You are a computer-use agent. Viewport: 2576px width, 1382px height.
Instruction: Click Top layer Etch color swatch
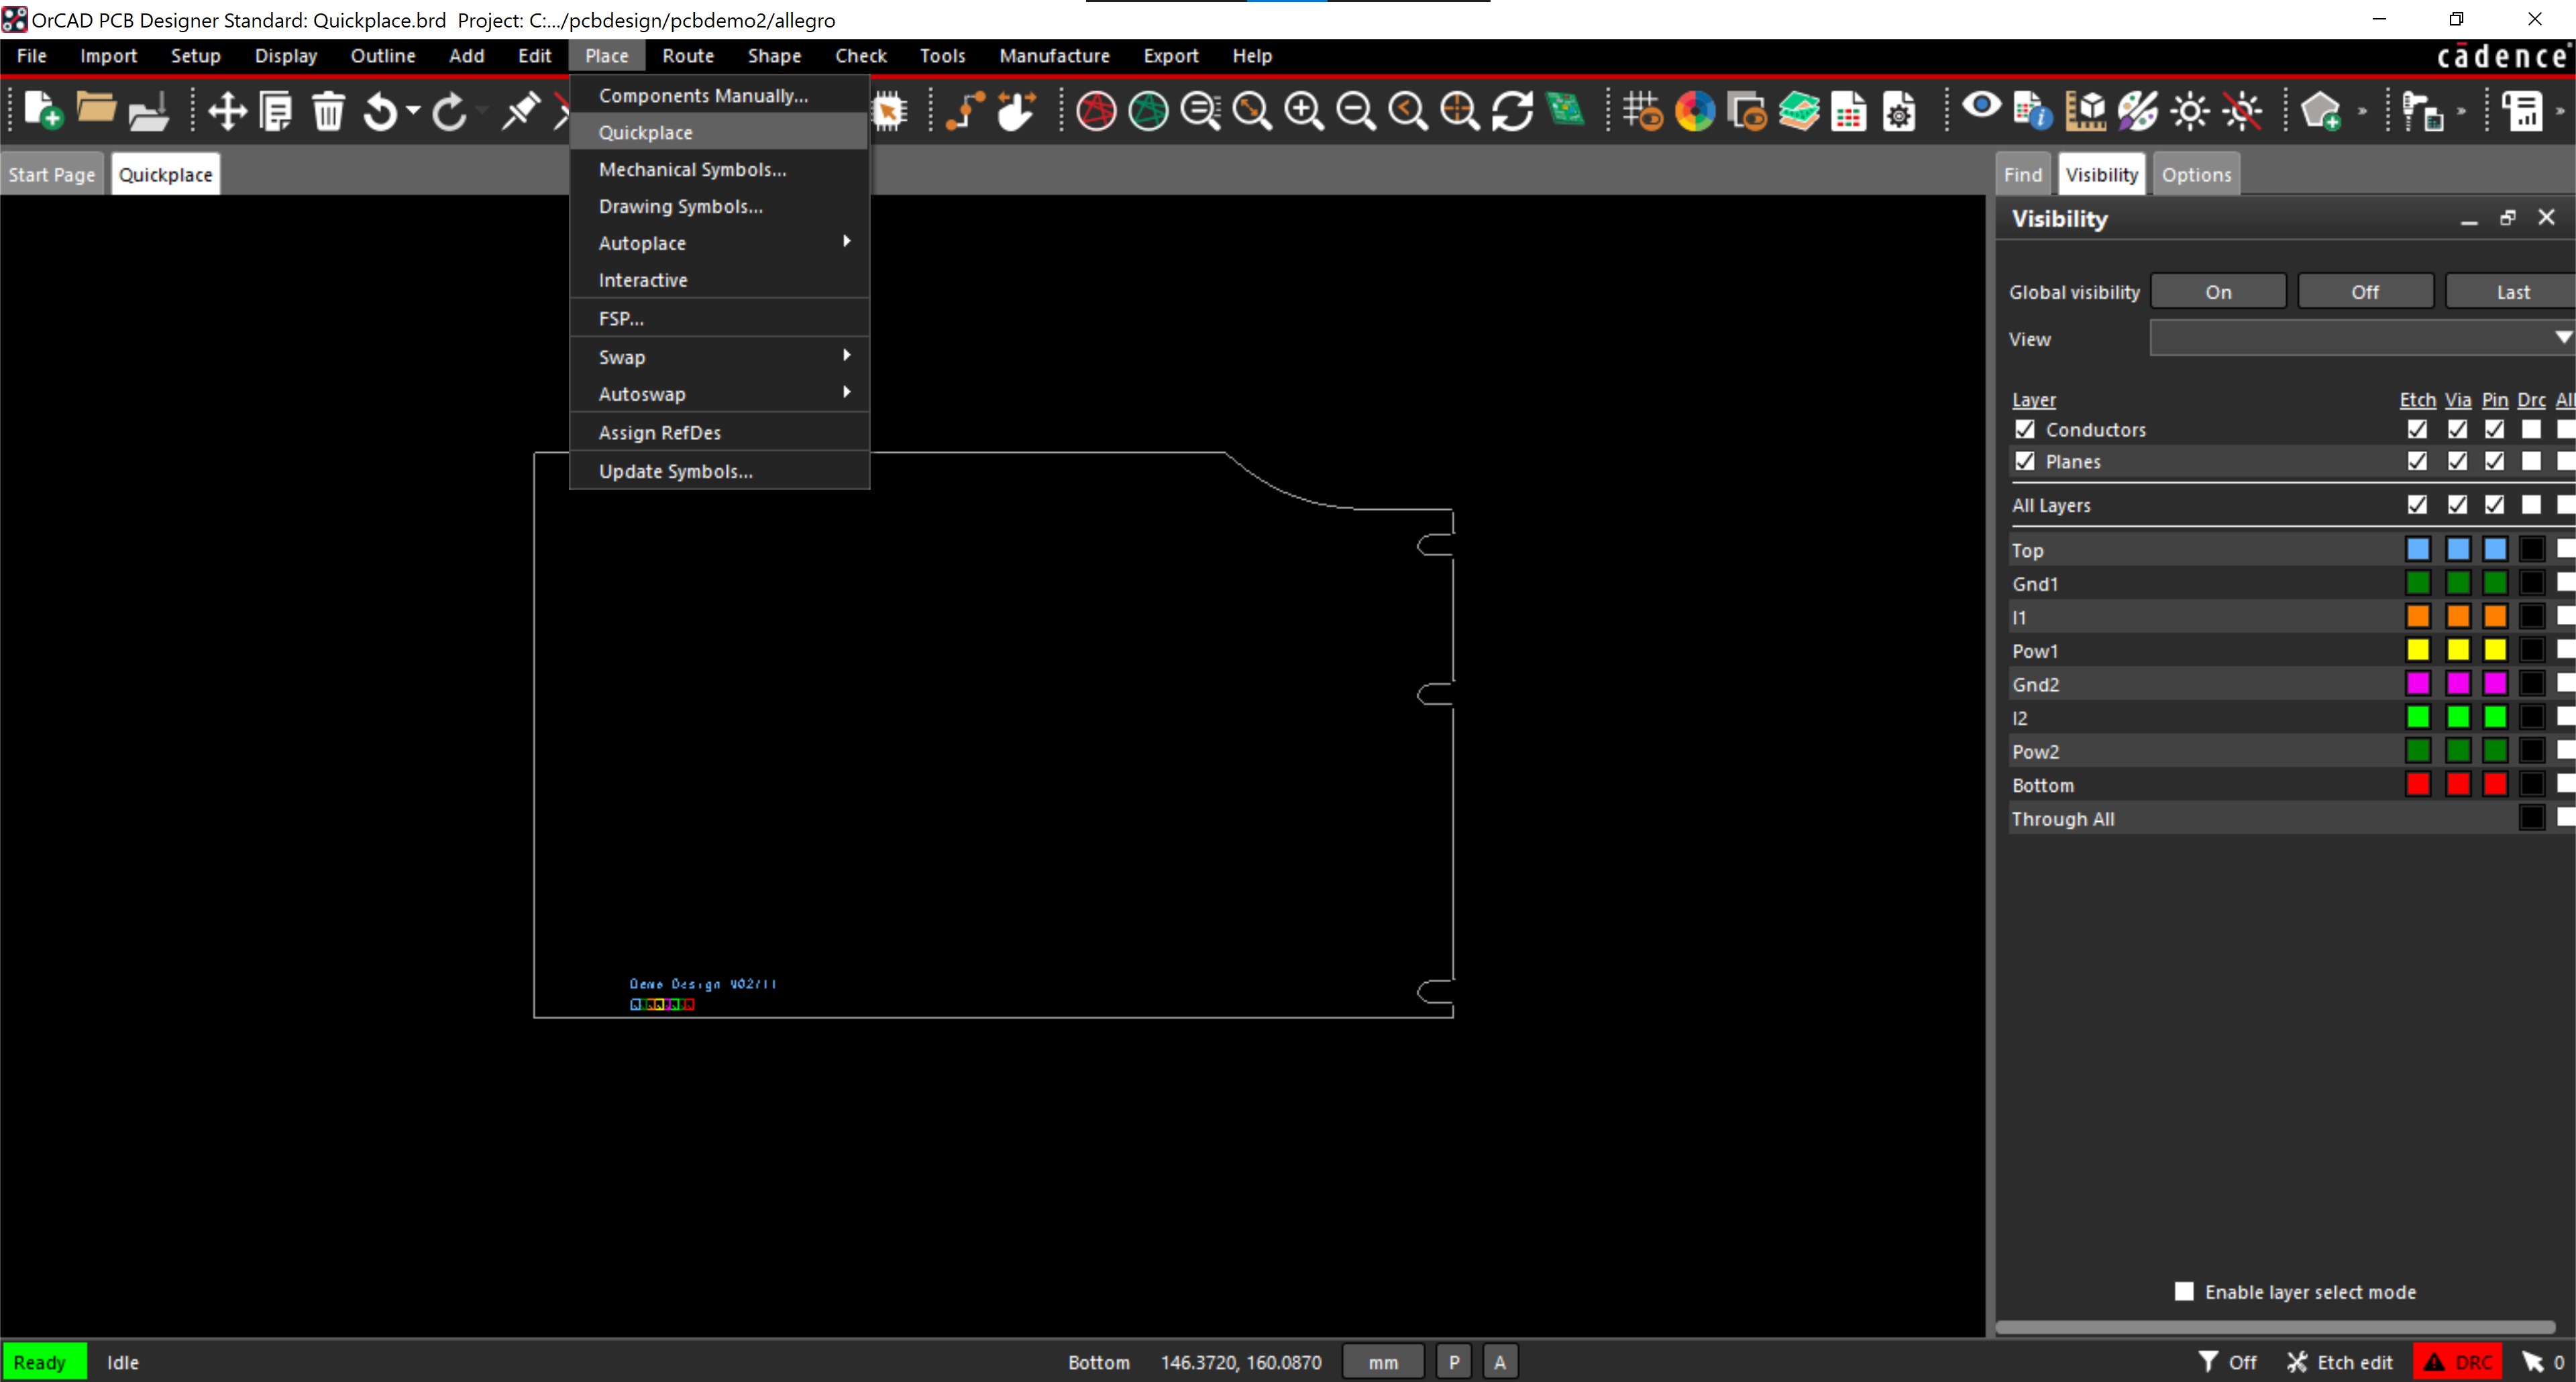pos(2417,549)
